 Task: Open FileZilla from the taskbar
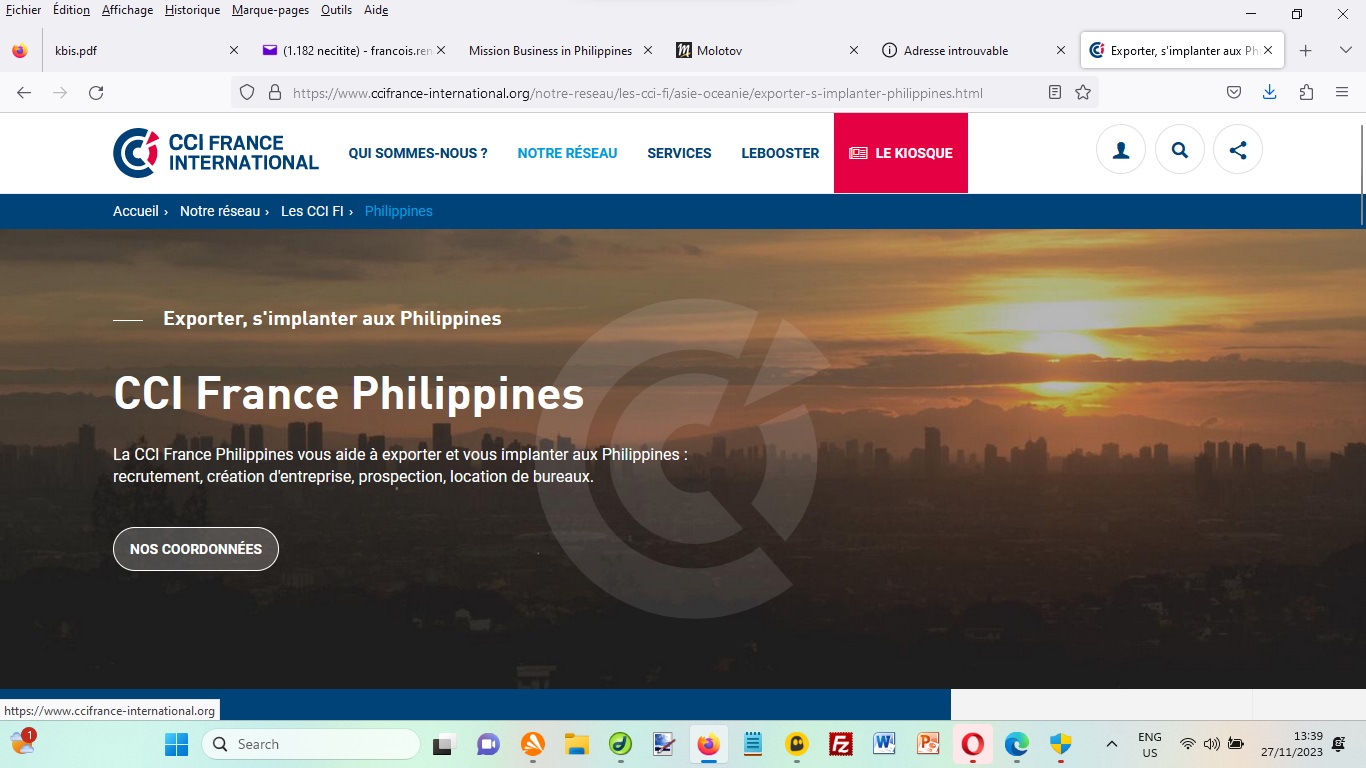pos(841,744)
